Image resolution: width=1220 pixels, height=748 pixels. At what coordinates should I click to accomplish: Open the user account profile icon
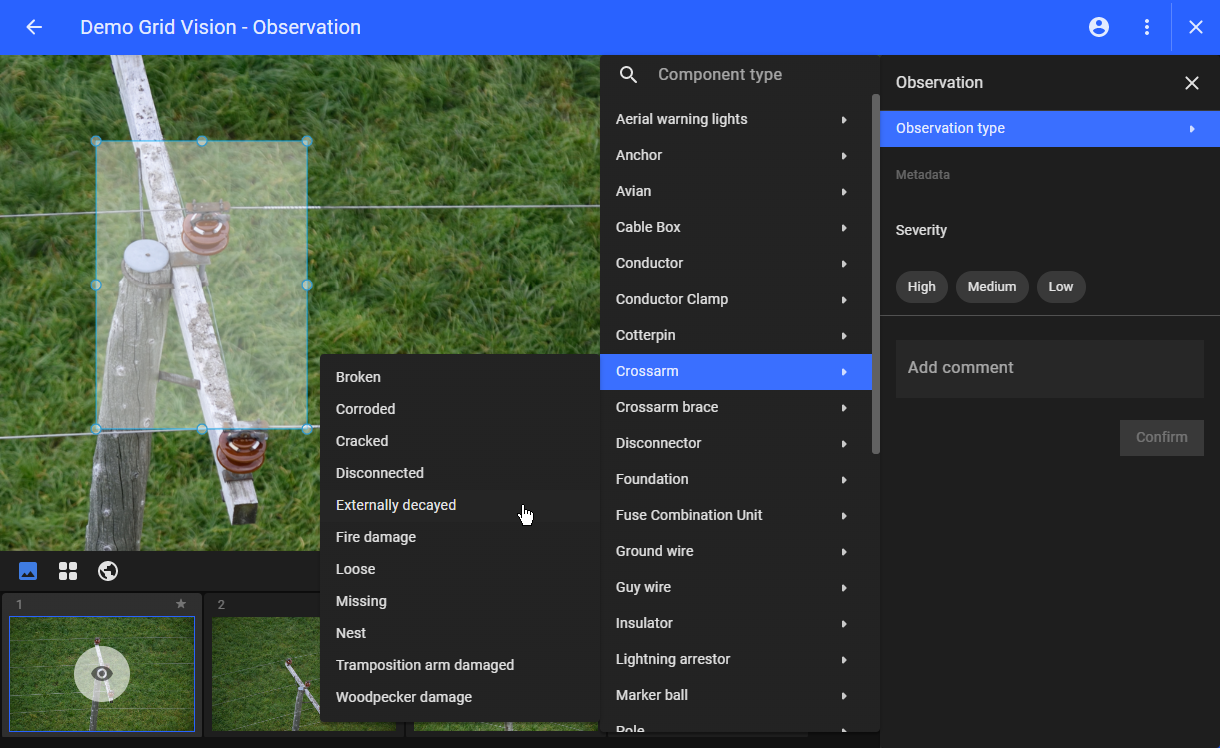coord(1099,27)
